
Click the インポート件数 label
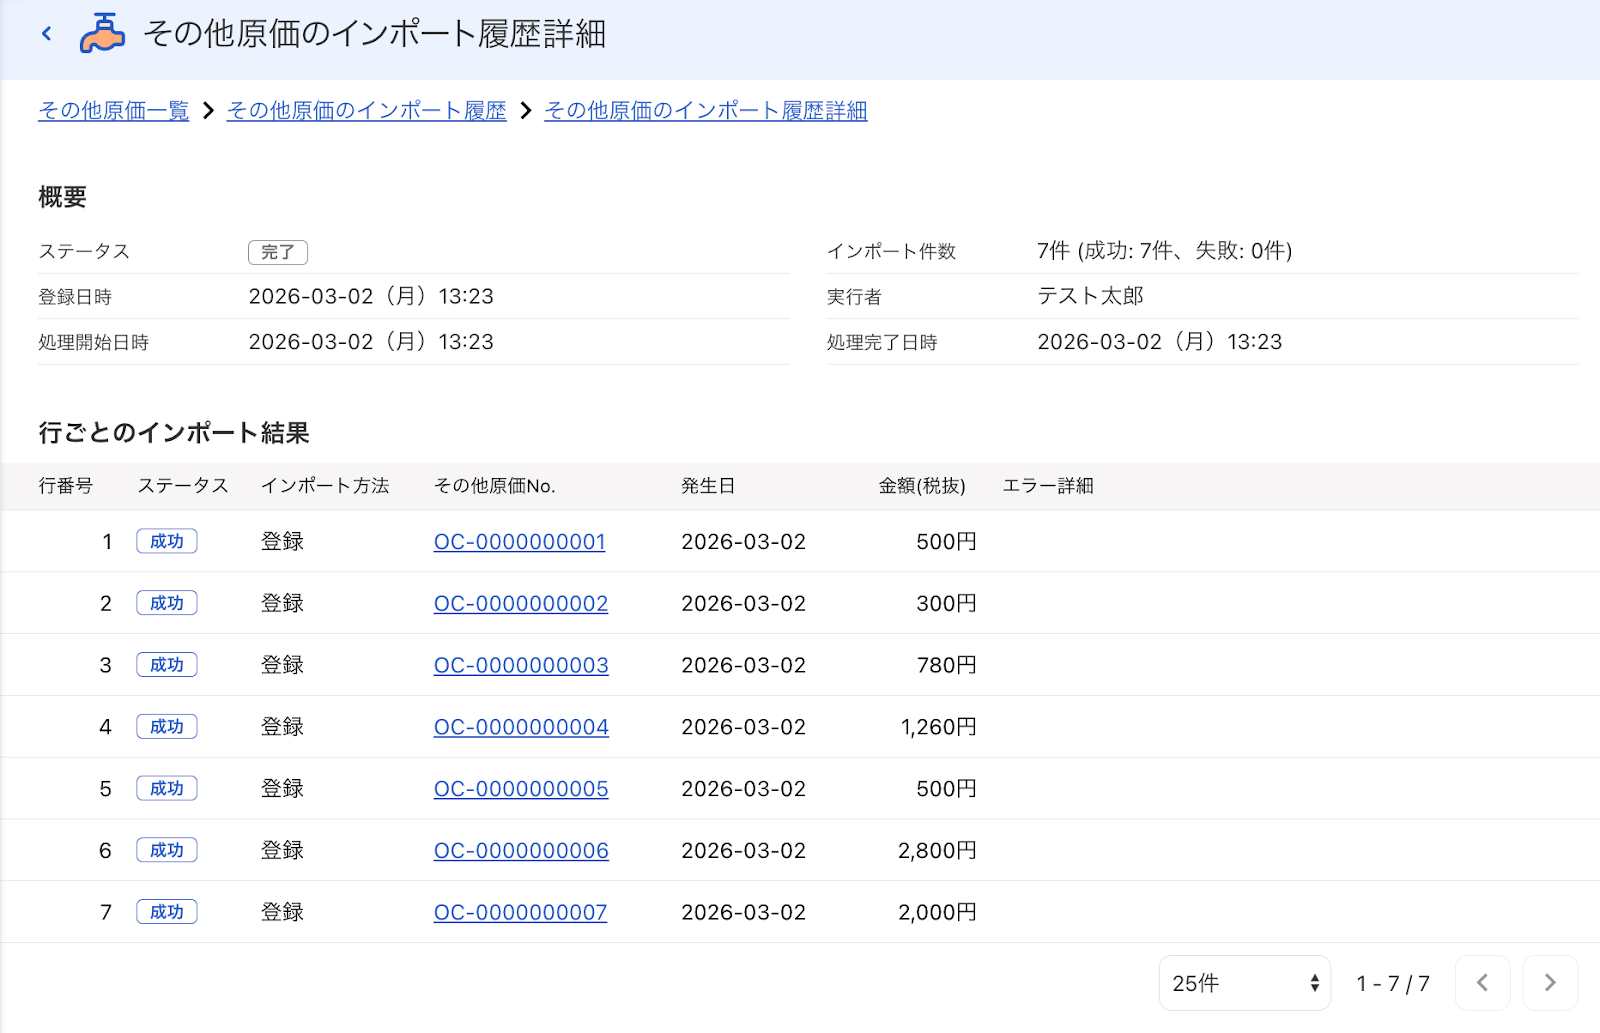point(891,252)
